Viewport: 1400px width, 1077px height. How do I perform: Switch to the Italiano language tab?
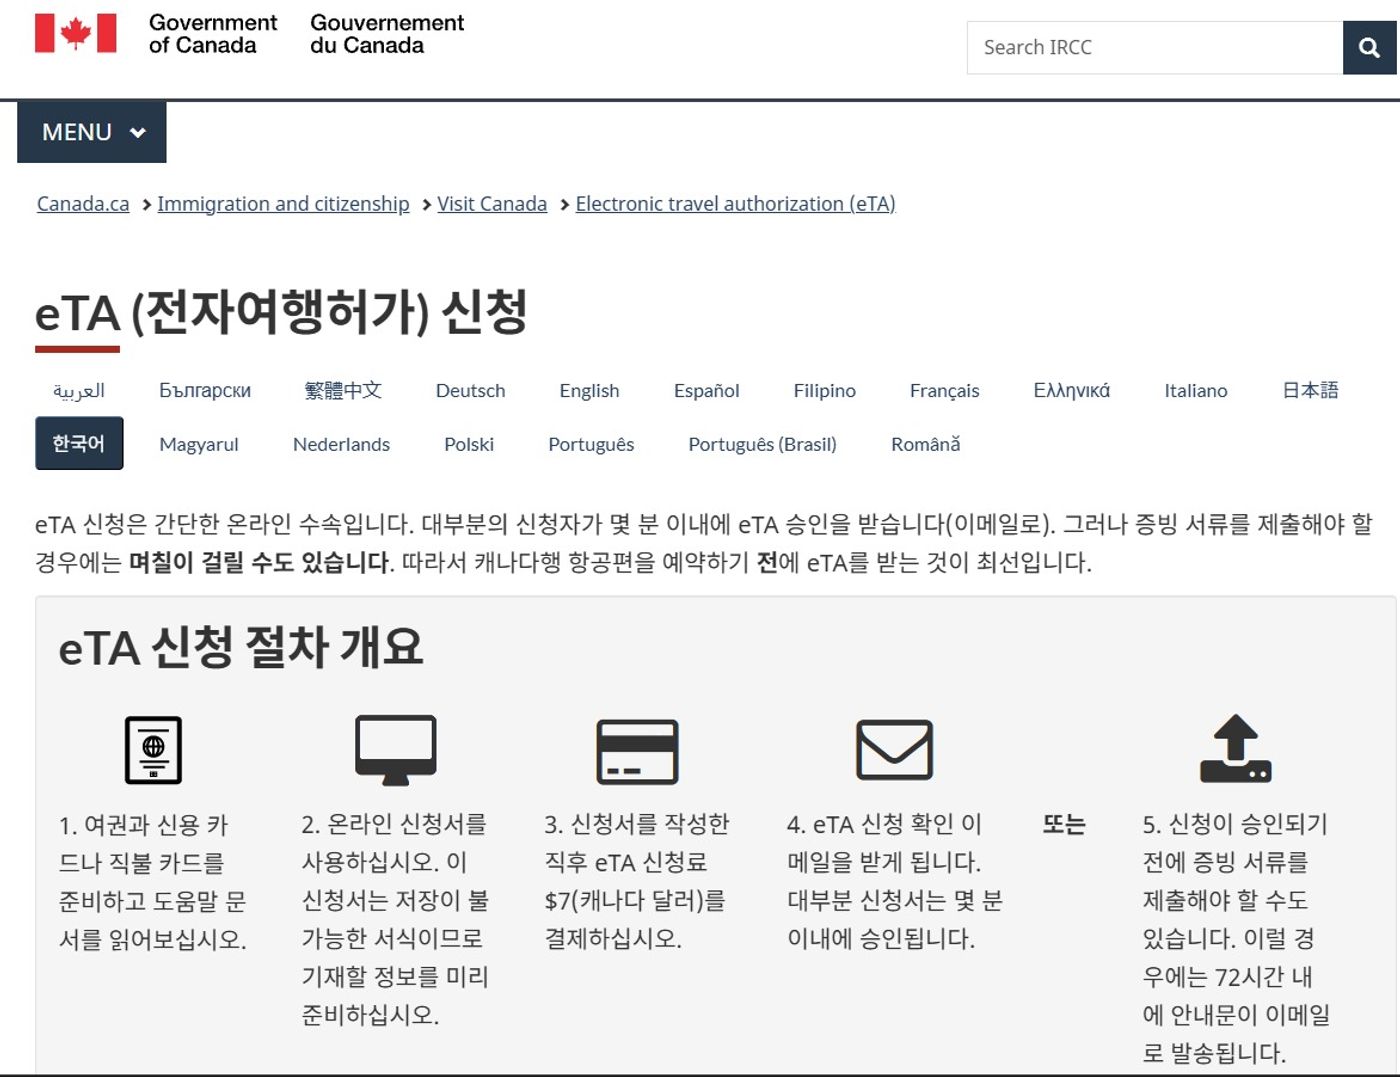[x=1196, y=390]
